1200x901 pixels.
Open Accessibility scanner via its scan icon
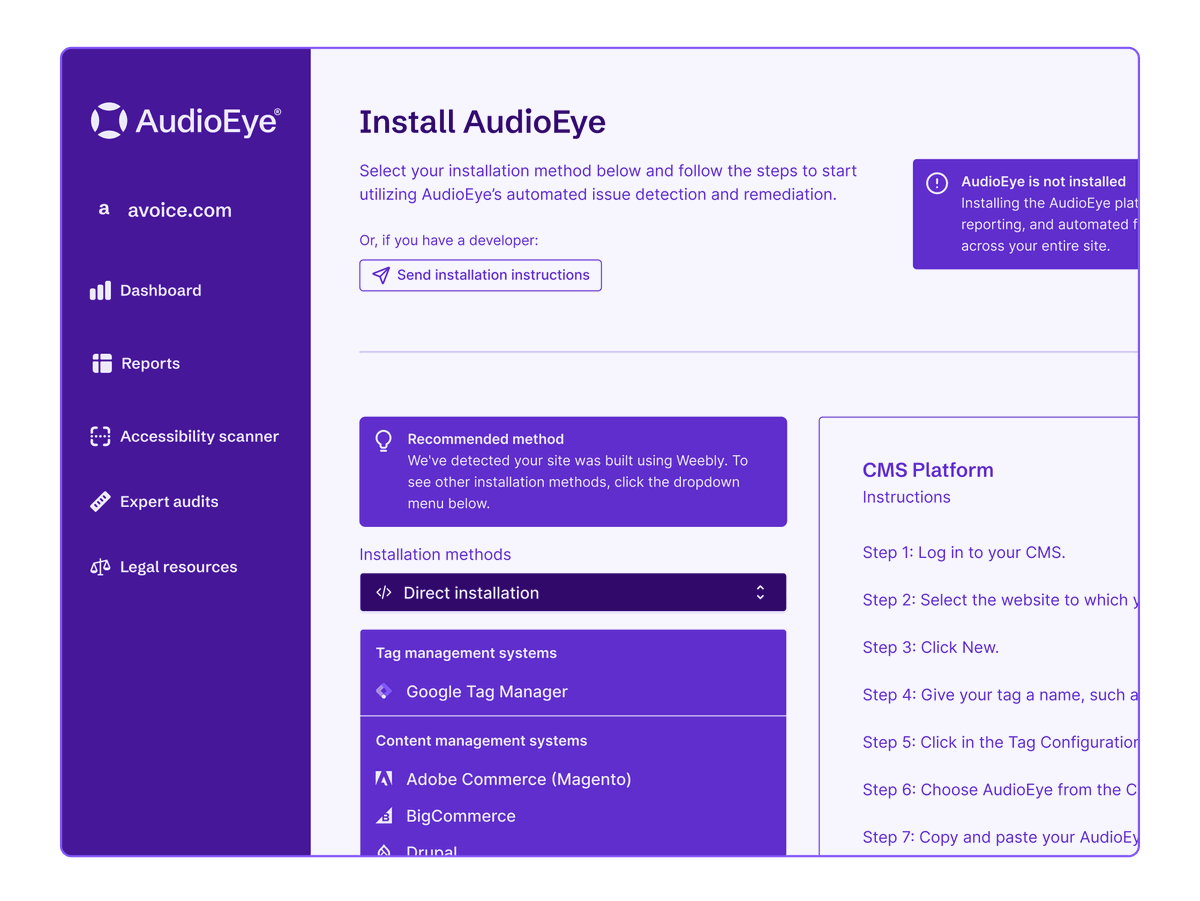[99, 436]
